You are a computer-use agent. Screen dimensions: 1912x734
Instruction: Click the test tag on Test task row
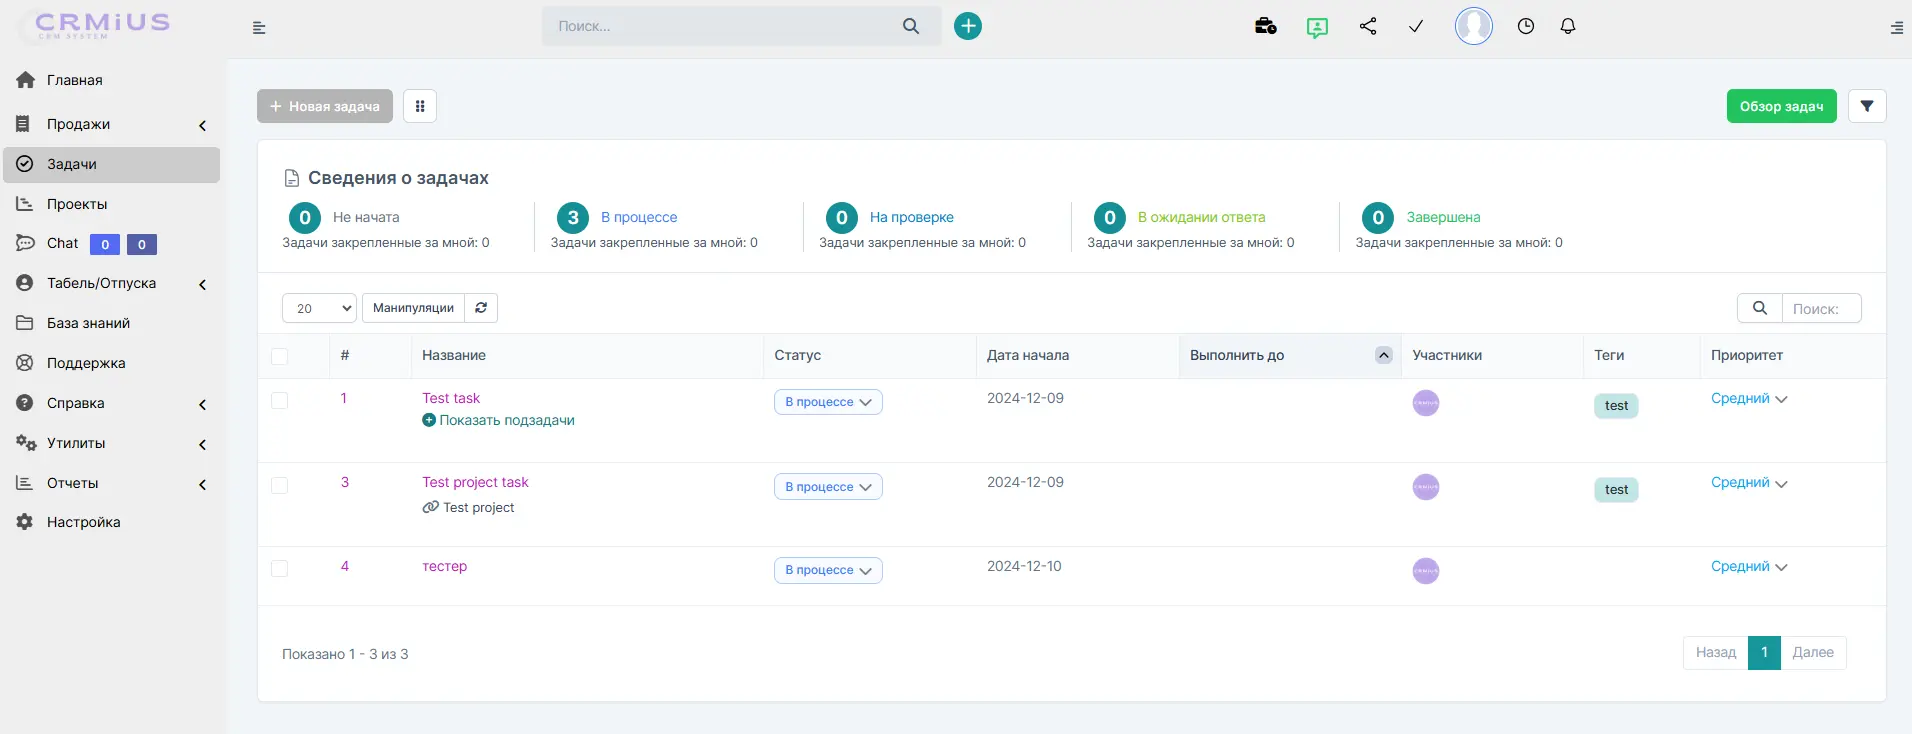click(1616, 405)
